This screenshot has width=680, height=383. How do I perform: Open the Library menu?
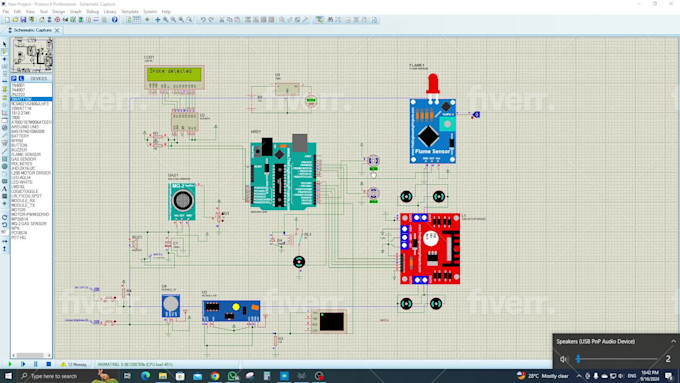pyautogui.click(x=110, y=12)
